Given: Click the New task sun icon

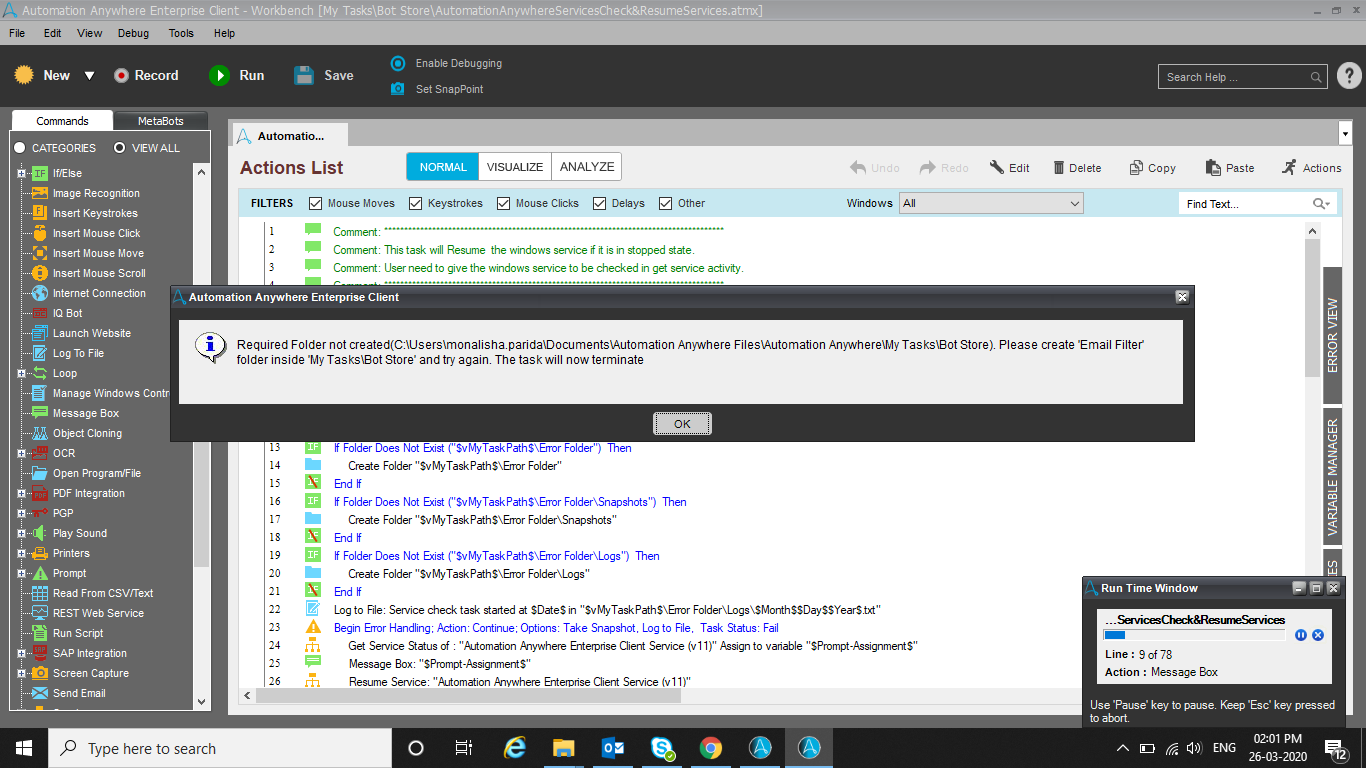Looking at the screenshot, I should coord(24,75).
